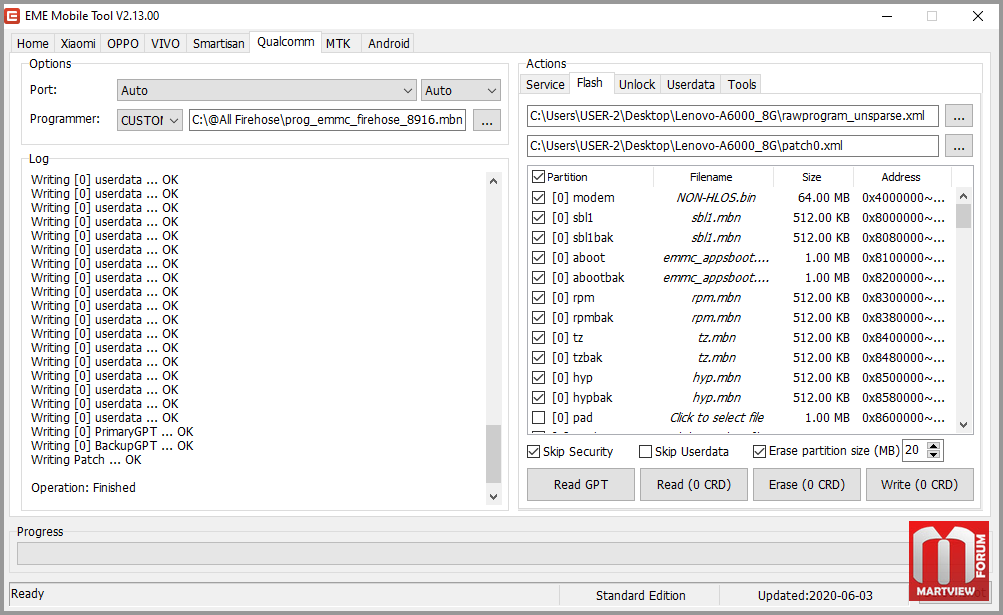Screen dimensions: 1003x615
Task: Click the Read GPT button
Action: [581, 484]
